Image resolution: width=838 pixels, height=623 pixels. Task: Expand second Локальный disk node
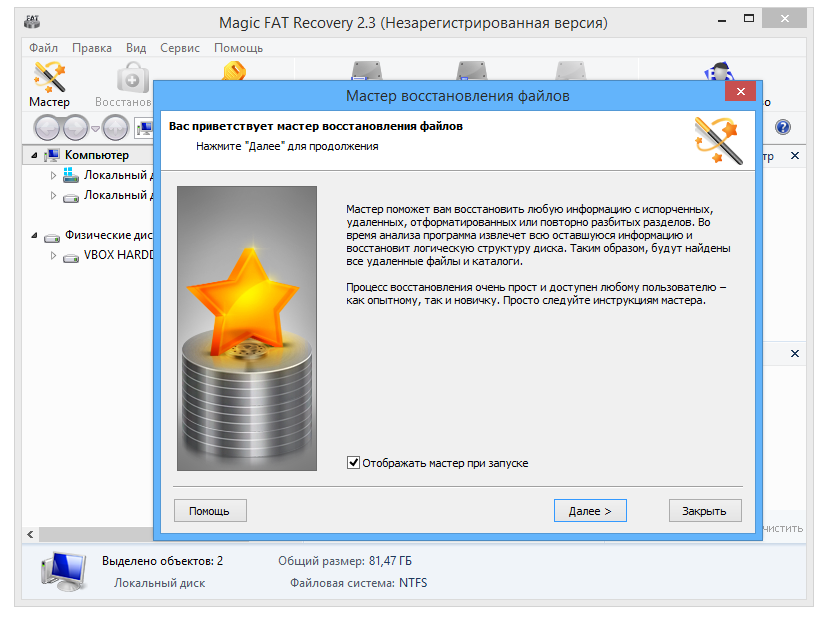(x=53, y=196)
